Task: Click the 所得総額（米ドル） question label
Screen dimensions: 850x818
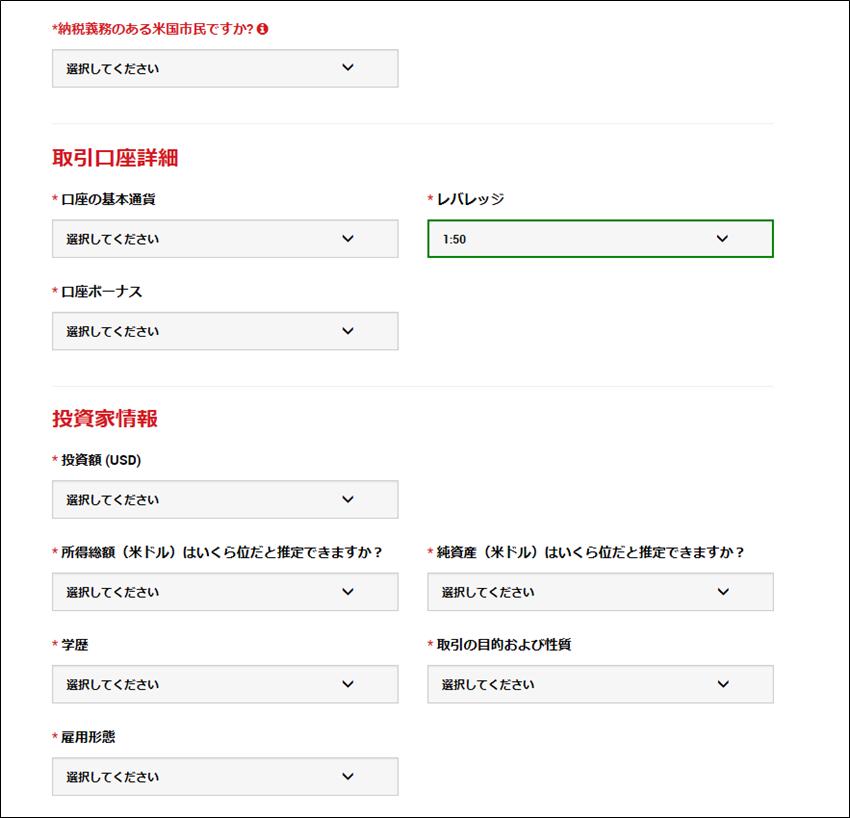Action: (221, 552)
